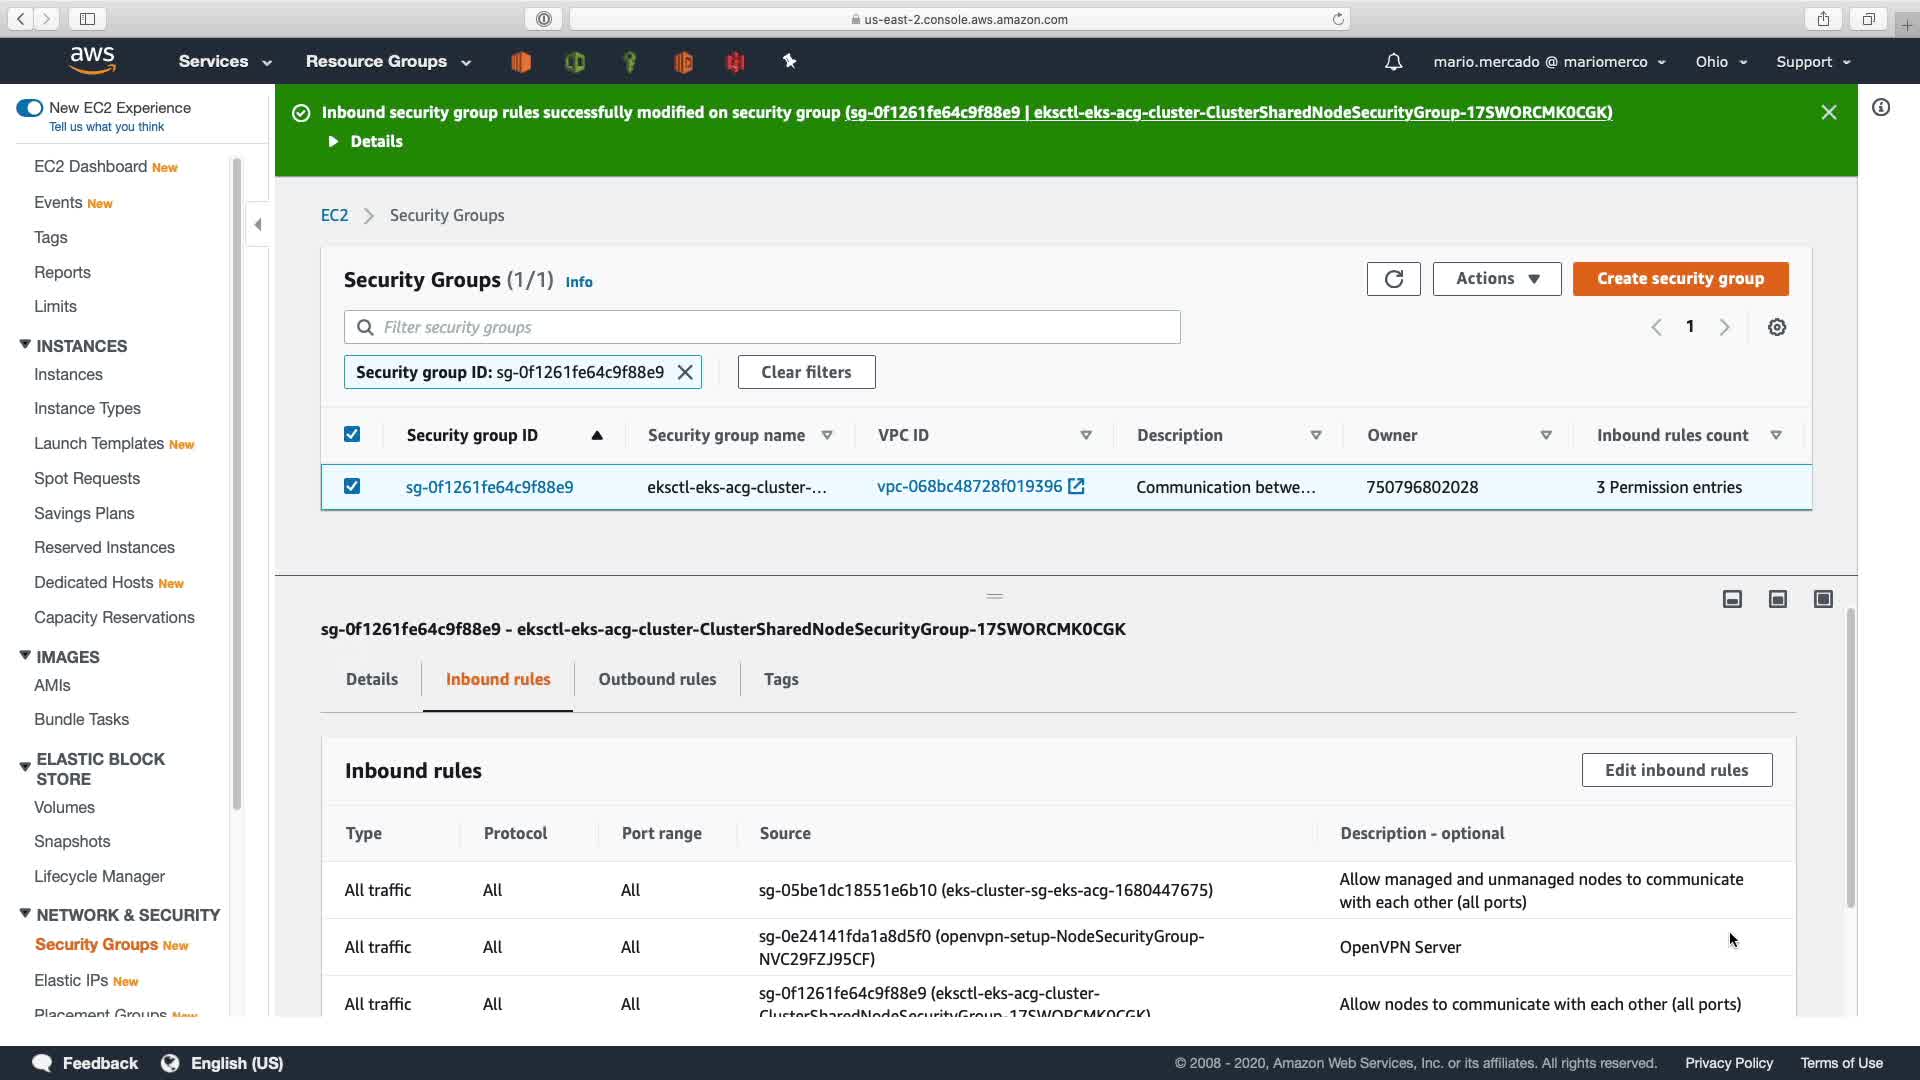Click the Filter security groups search field
This screenshot has width=1920, height=1080.
762,327
